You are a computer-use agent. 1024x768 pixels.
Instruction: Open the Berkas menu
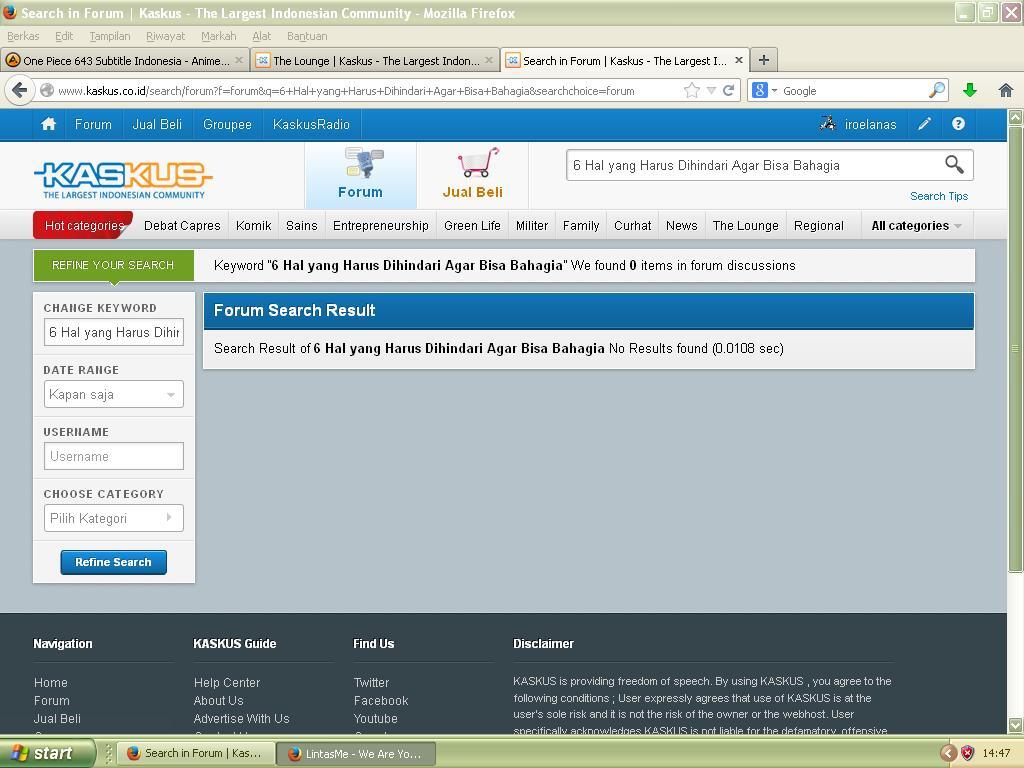pos(23,36)
